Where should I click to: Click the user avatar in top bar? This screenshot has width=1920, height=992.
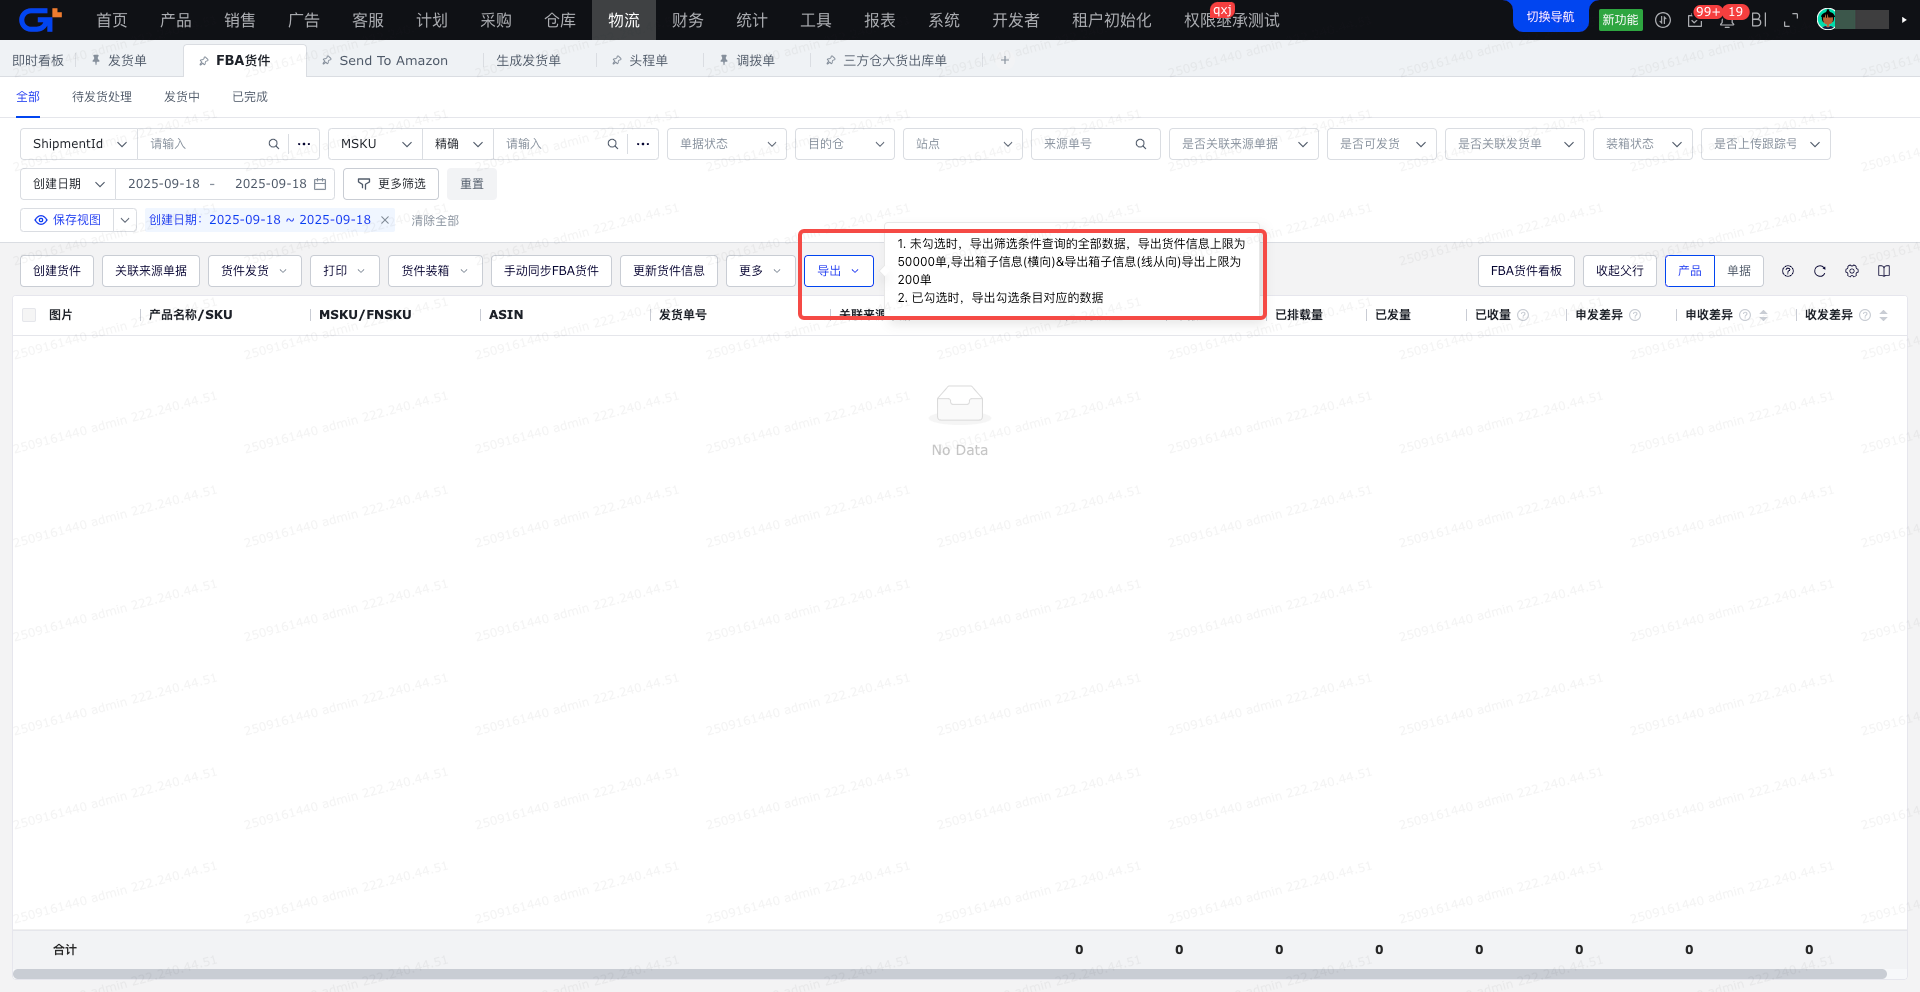coord(1827,20)
